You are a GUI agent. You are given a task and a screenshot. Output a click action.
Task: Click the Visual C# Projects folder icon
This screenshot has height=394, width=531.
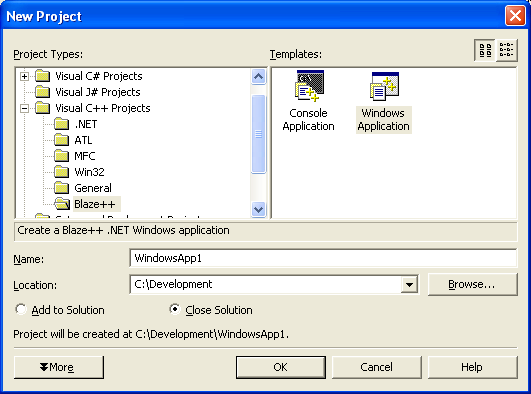pos(43,76)
